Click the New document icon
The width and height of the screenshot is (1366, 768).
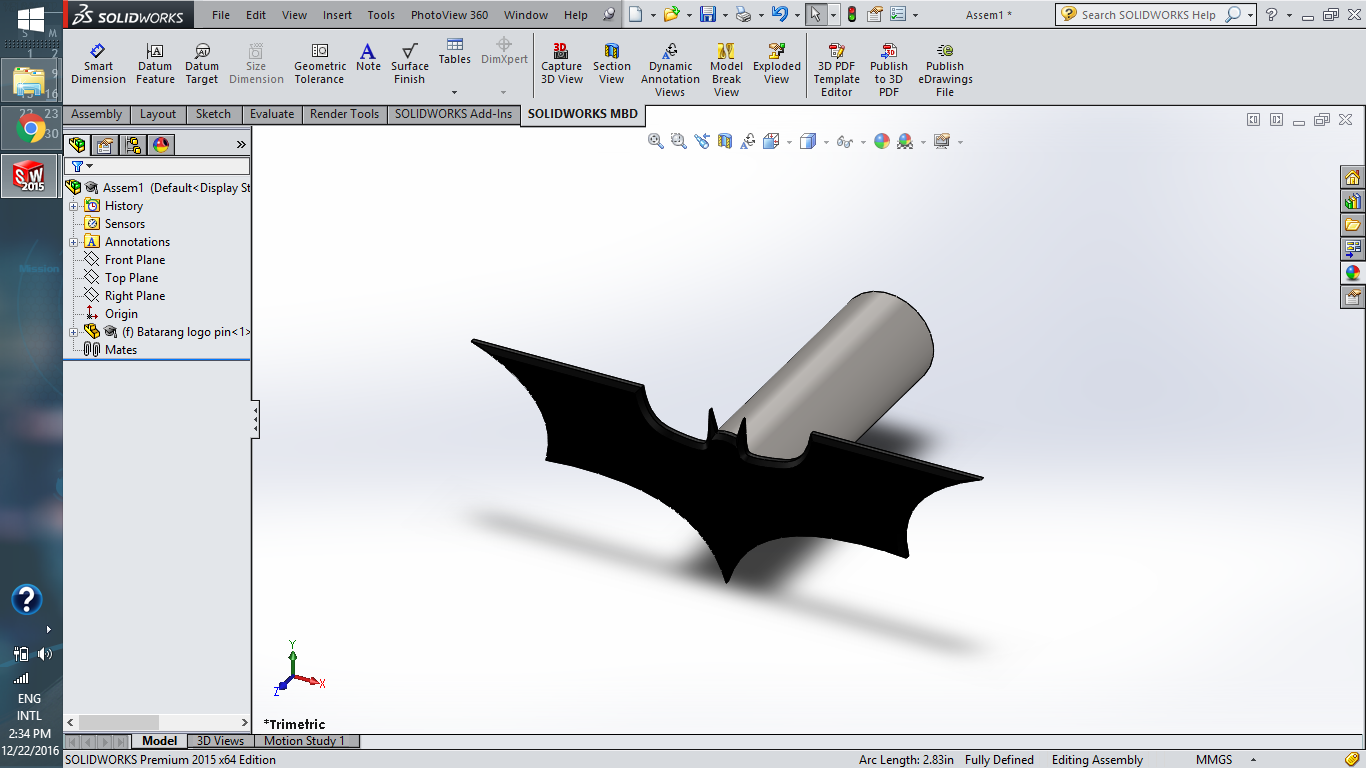[x=635, y=14]
